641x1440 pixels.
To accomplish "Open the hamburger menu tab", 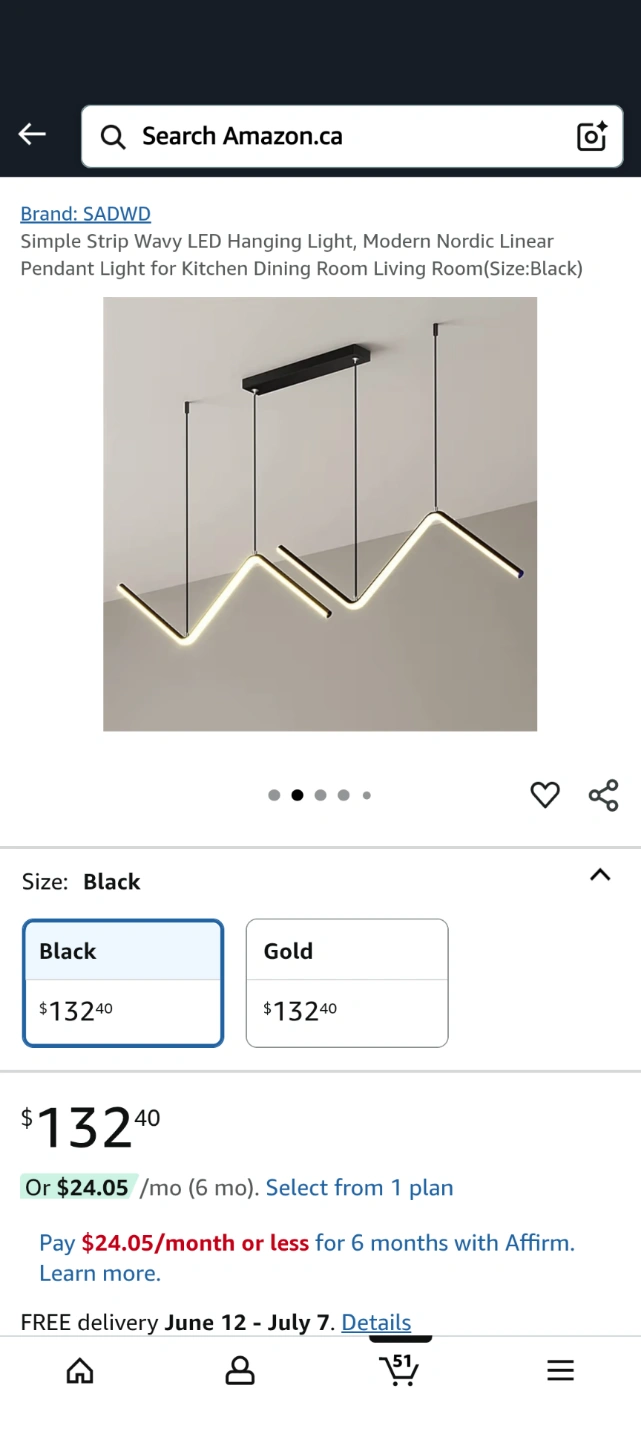I will click(x=561, y=1370).
